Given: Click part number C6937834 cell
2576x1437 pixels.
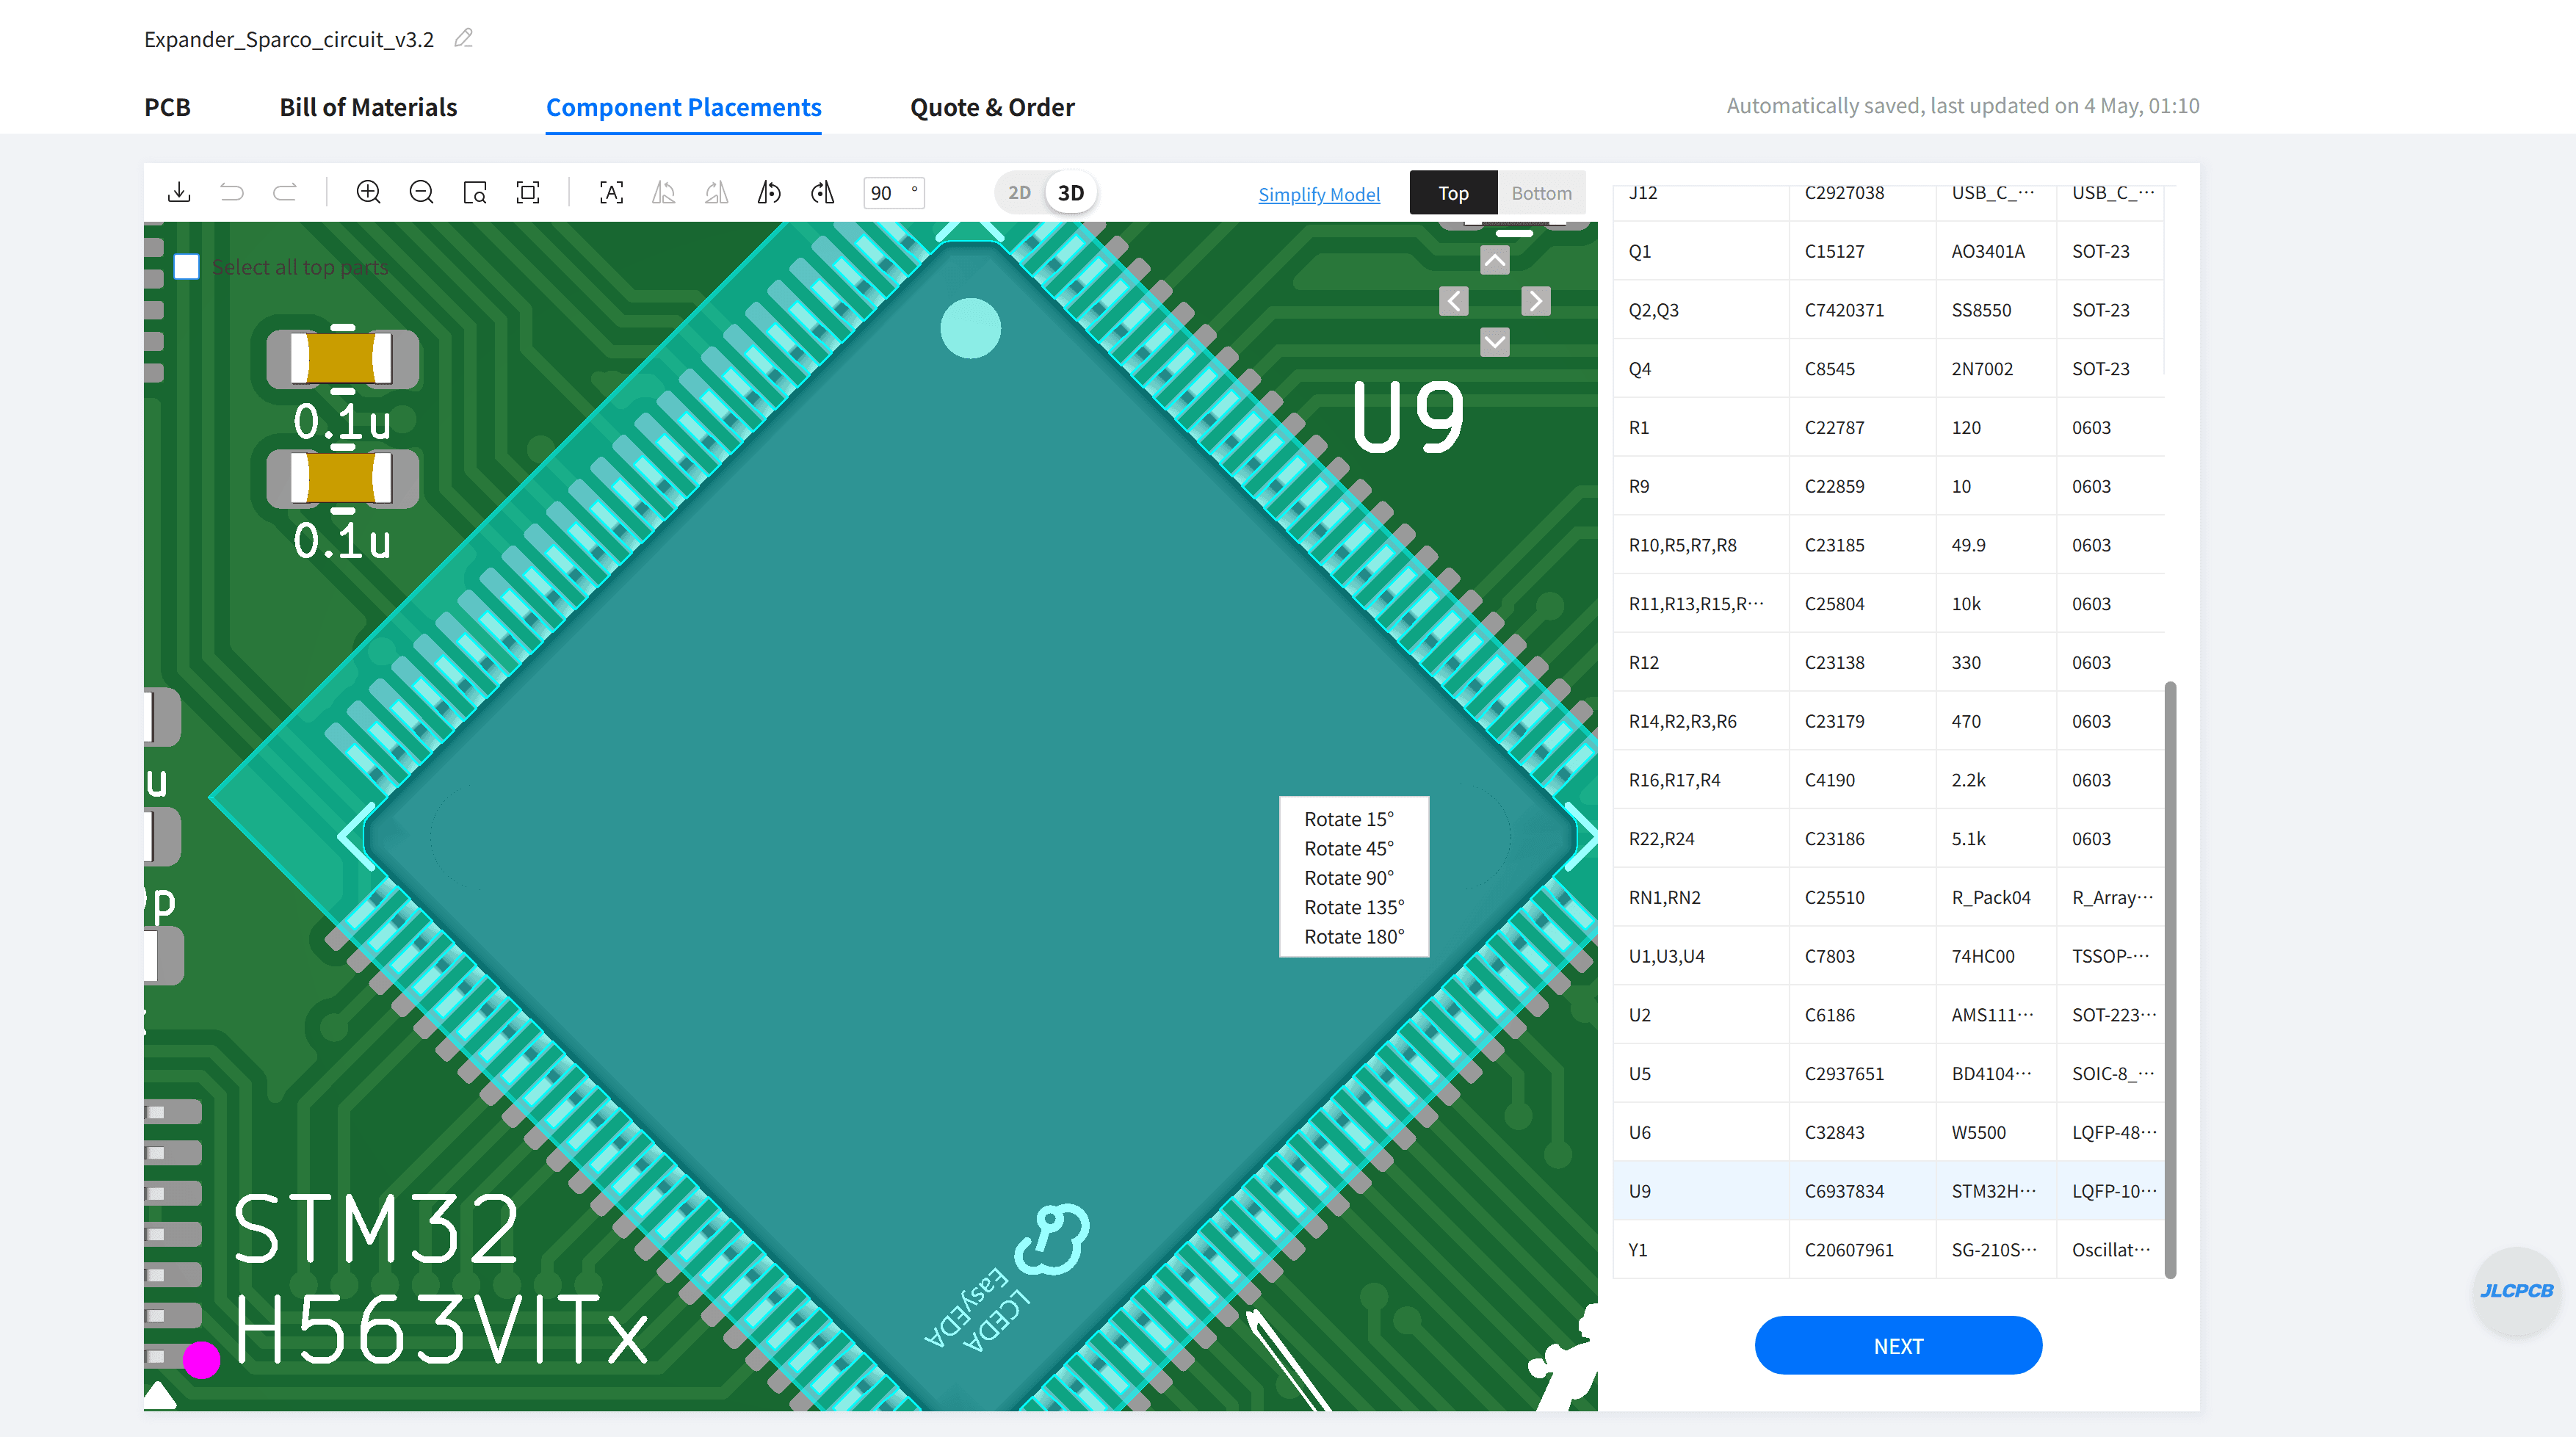Looking at the screenshot, I should coord(1862,1191).
